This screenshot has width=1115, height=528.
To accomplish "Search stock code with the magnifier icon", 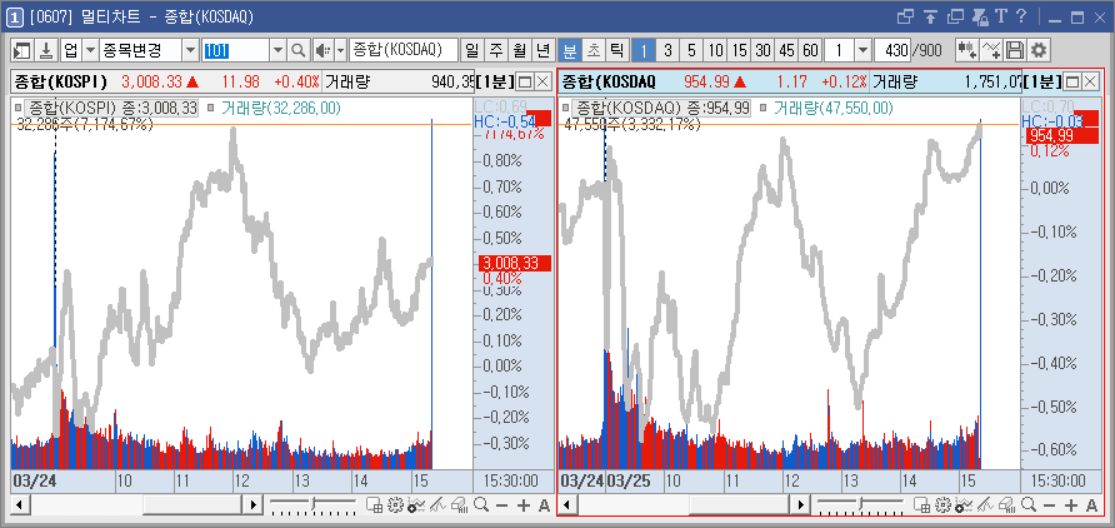I will point(299,50).
